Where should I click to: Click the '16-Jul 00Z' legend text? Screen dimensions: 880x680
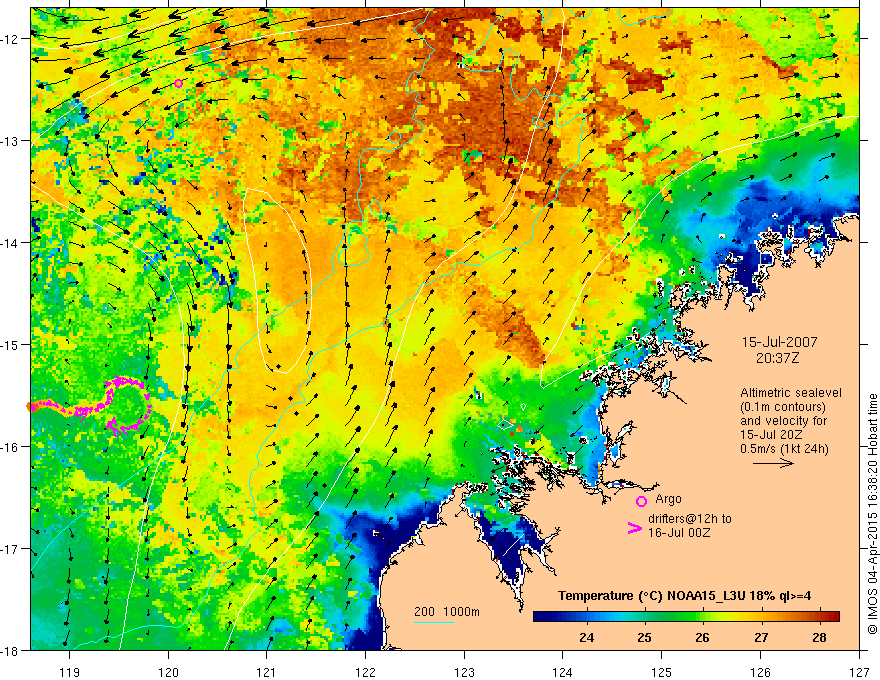click(679, 532)
